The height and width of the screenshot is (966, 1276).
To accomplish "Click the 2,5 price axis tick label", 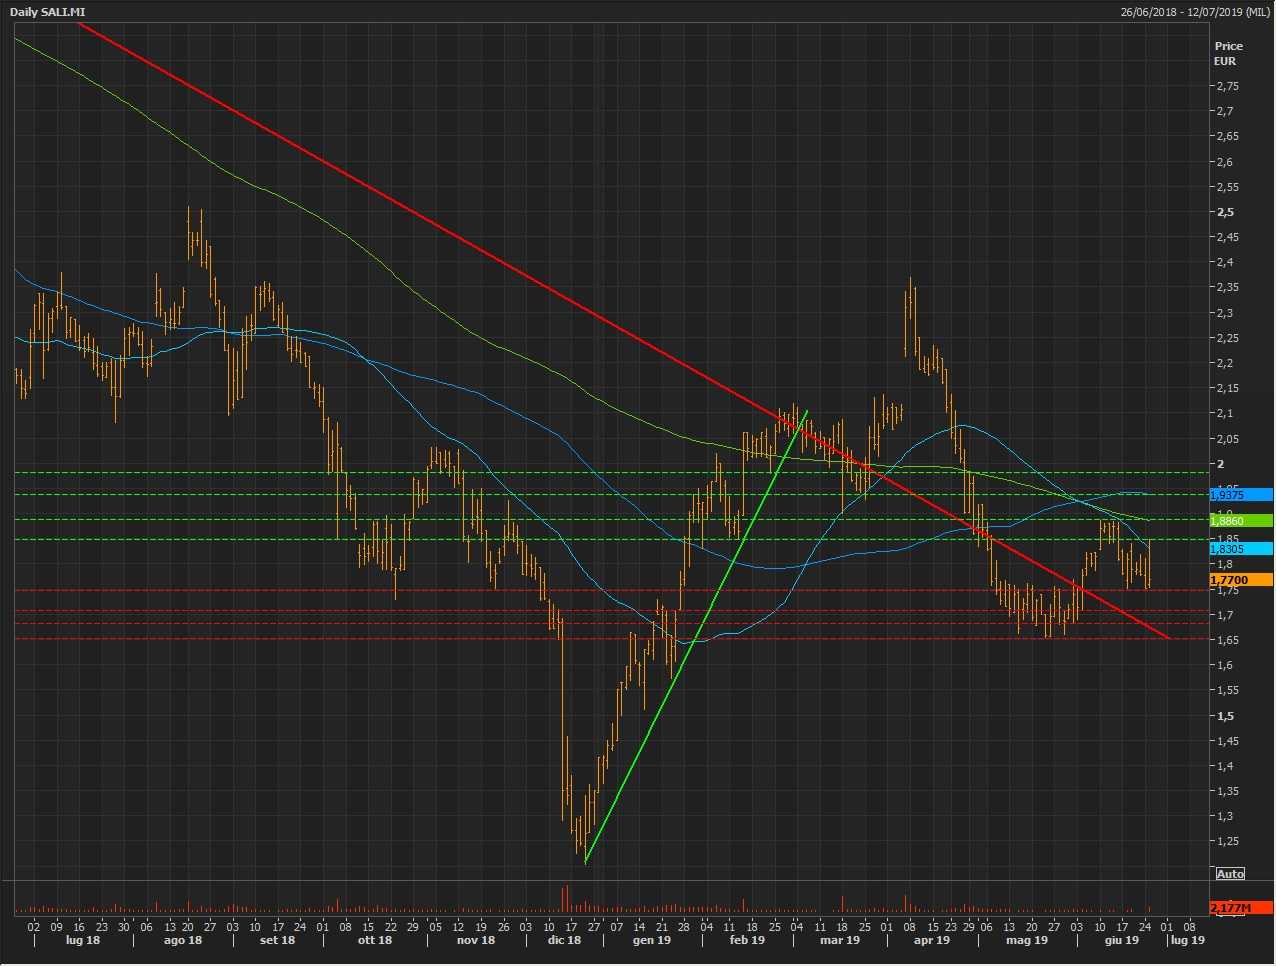I will pos(1225,212).
